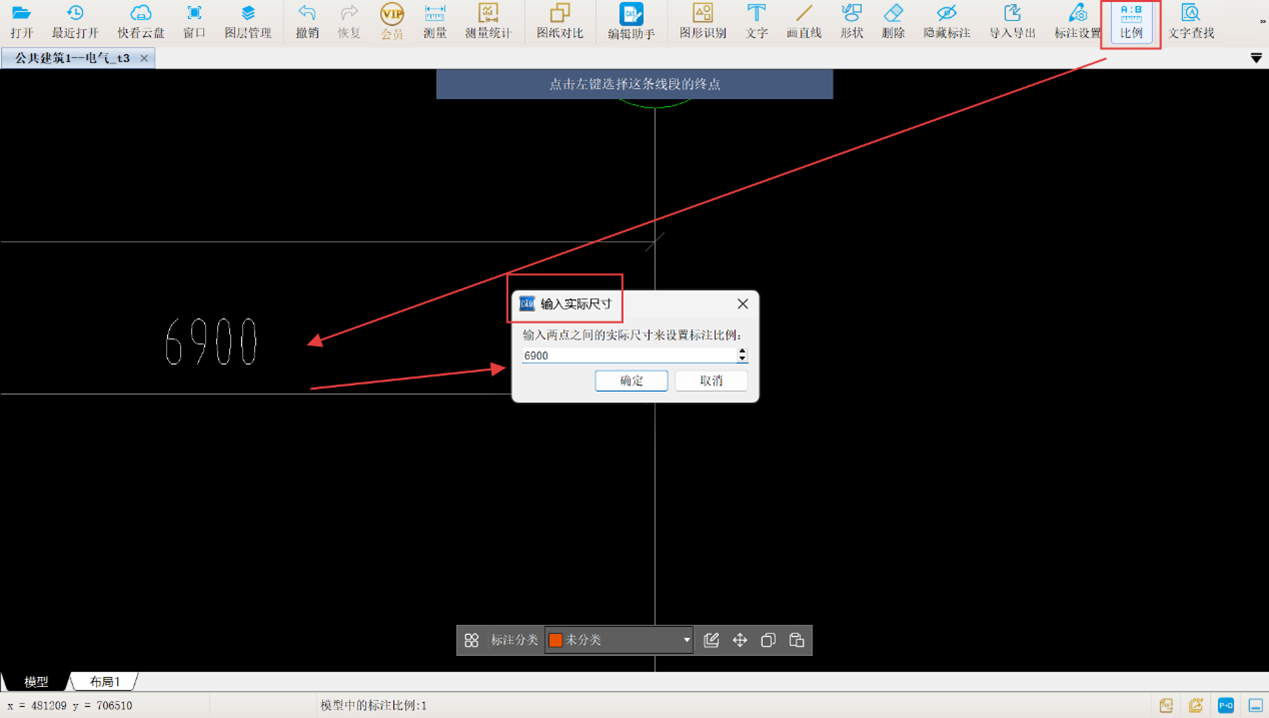The image size is (1269, 718).
Task: Open the 图纸对比 drawing compare tool
Action: click(559, 21)
